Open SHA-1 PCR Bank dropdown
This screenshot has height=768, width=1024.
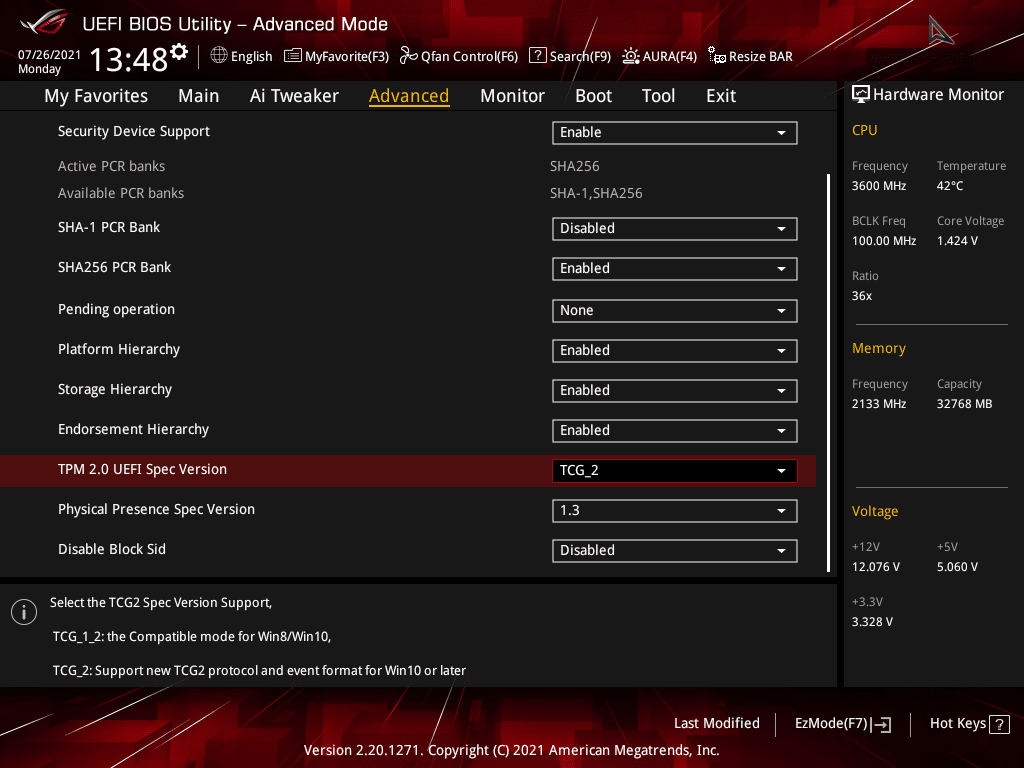675,229
